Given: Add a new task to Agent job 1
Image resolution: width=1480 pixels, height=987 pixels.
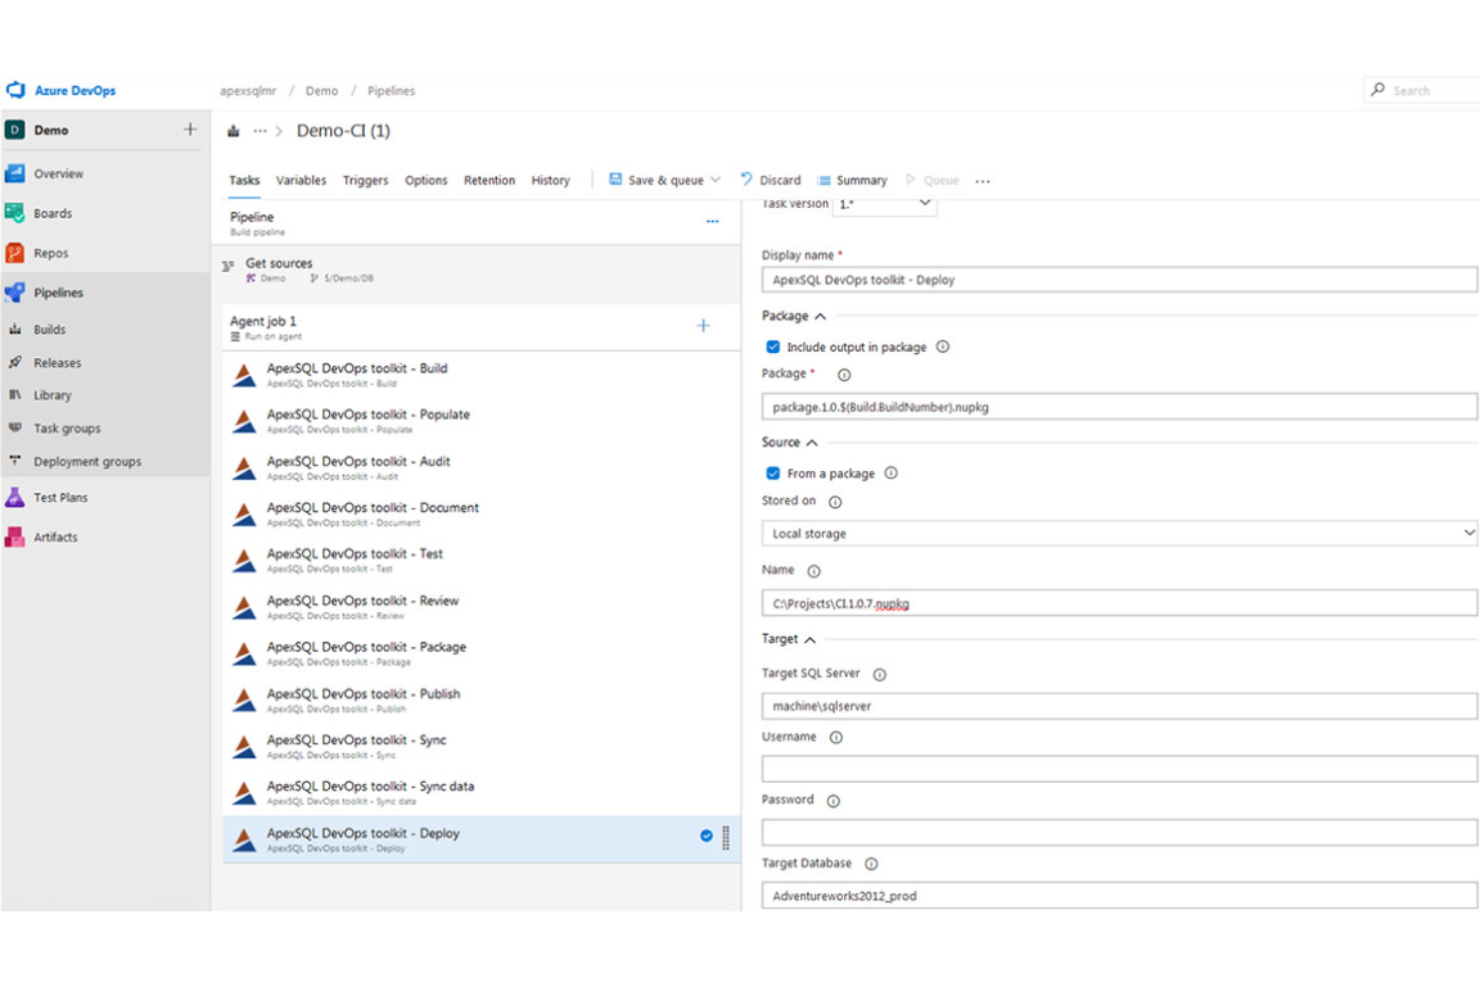Looking at the screenshot, I should [x=703, y=325].
